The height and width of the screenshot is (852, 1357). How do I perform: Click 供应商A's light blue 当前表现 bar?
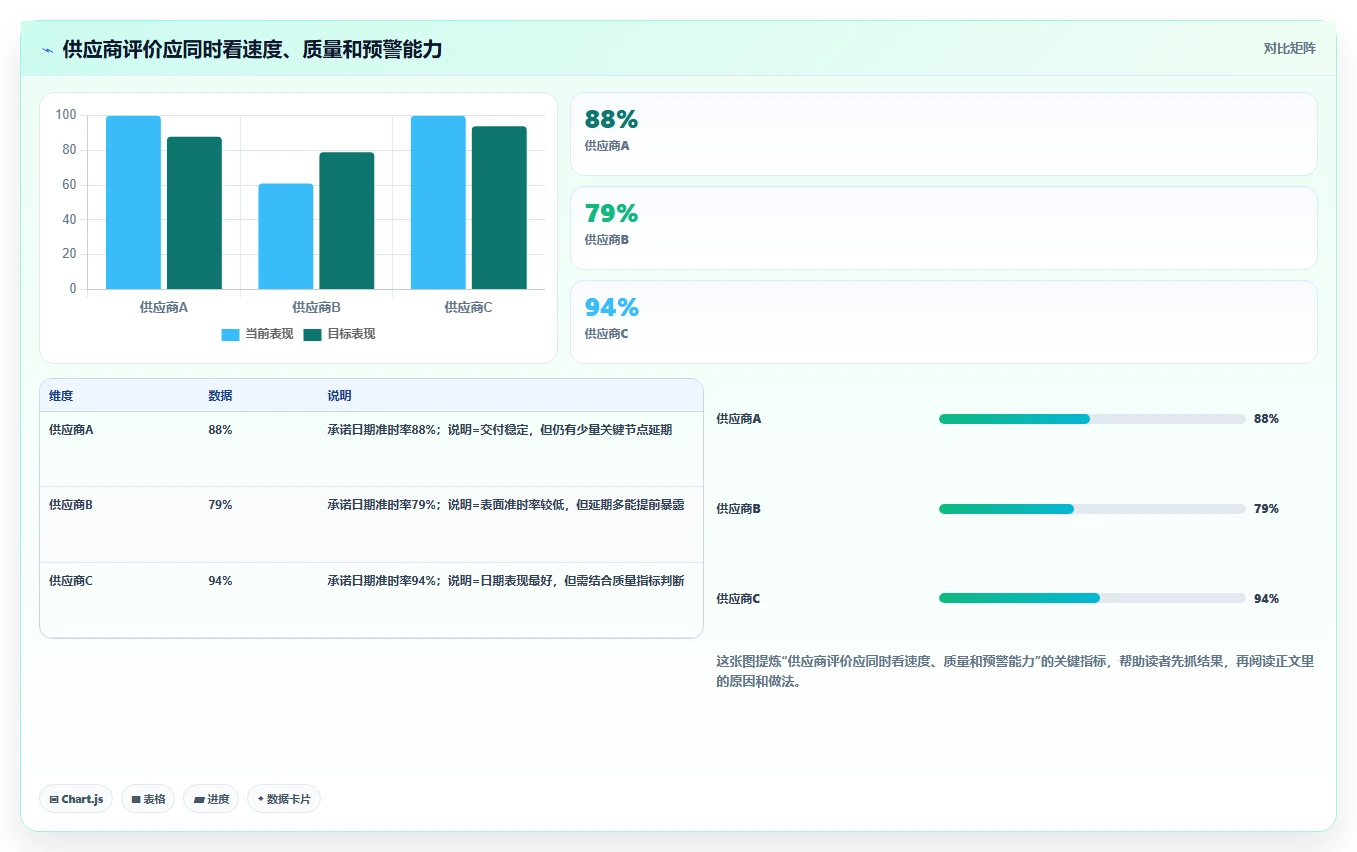click(x=133, y=203)
